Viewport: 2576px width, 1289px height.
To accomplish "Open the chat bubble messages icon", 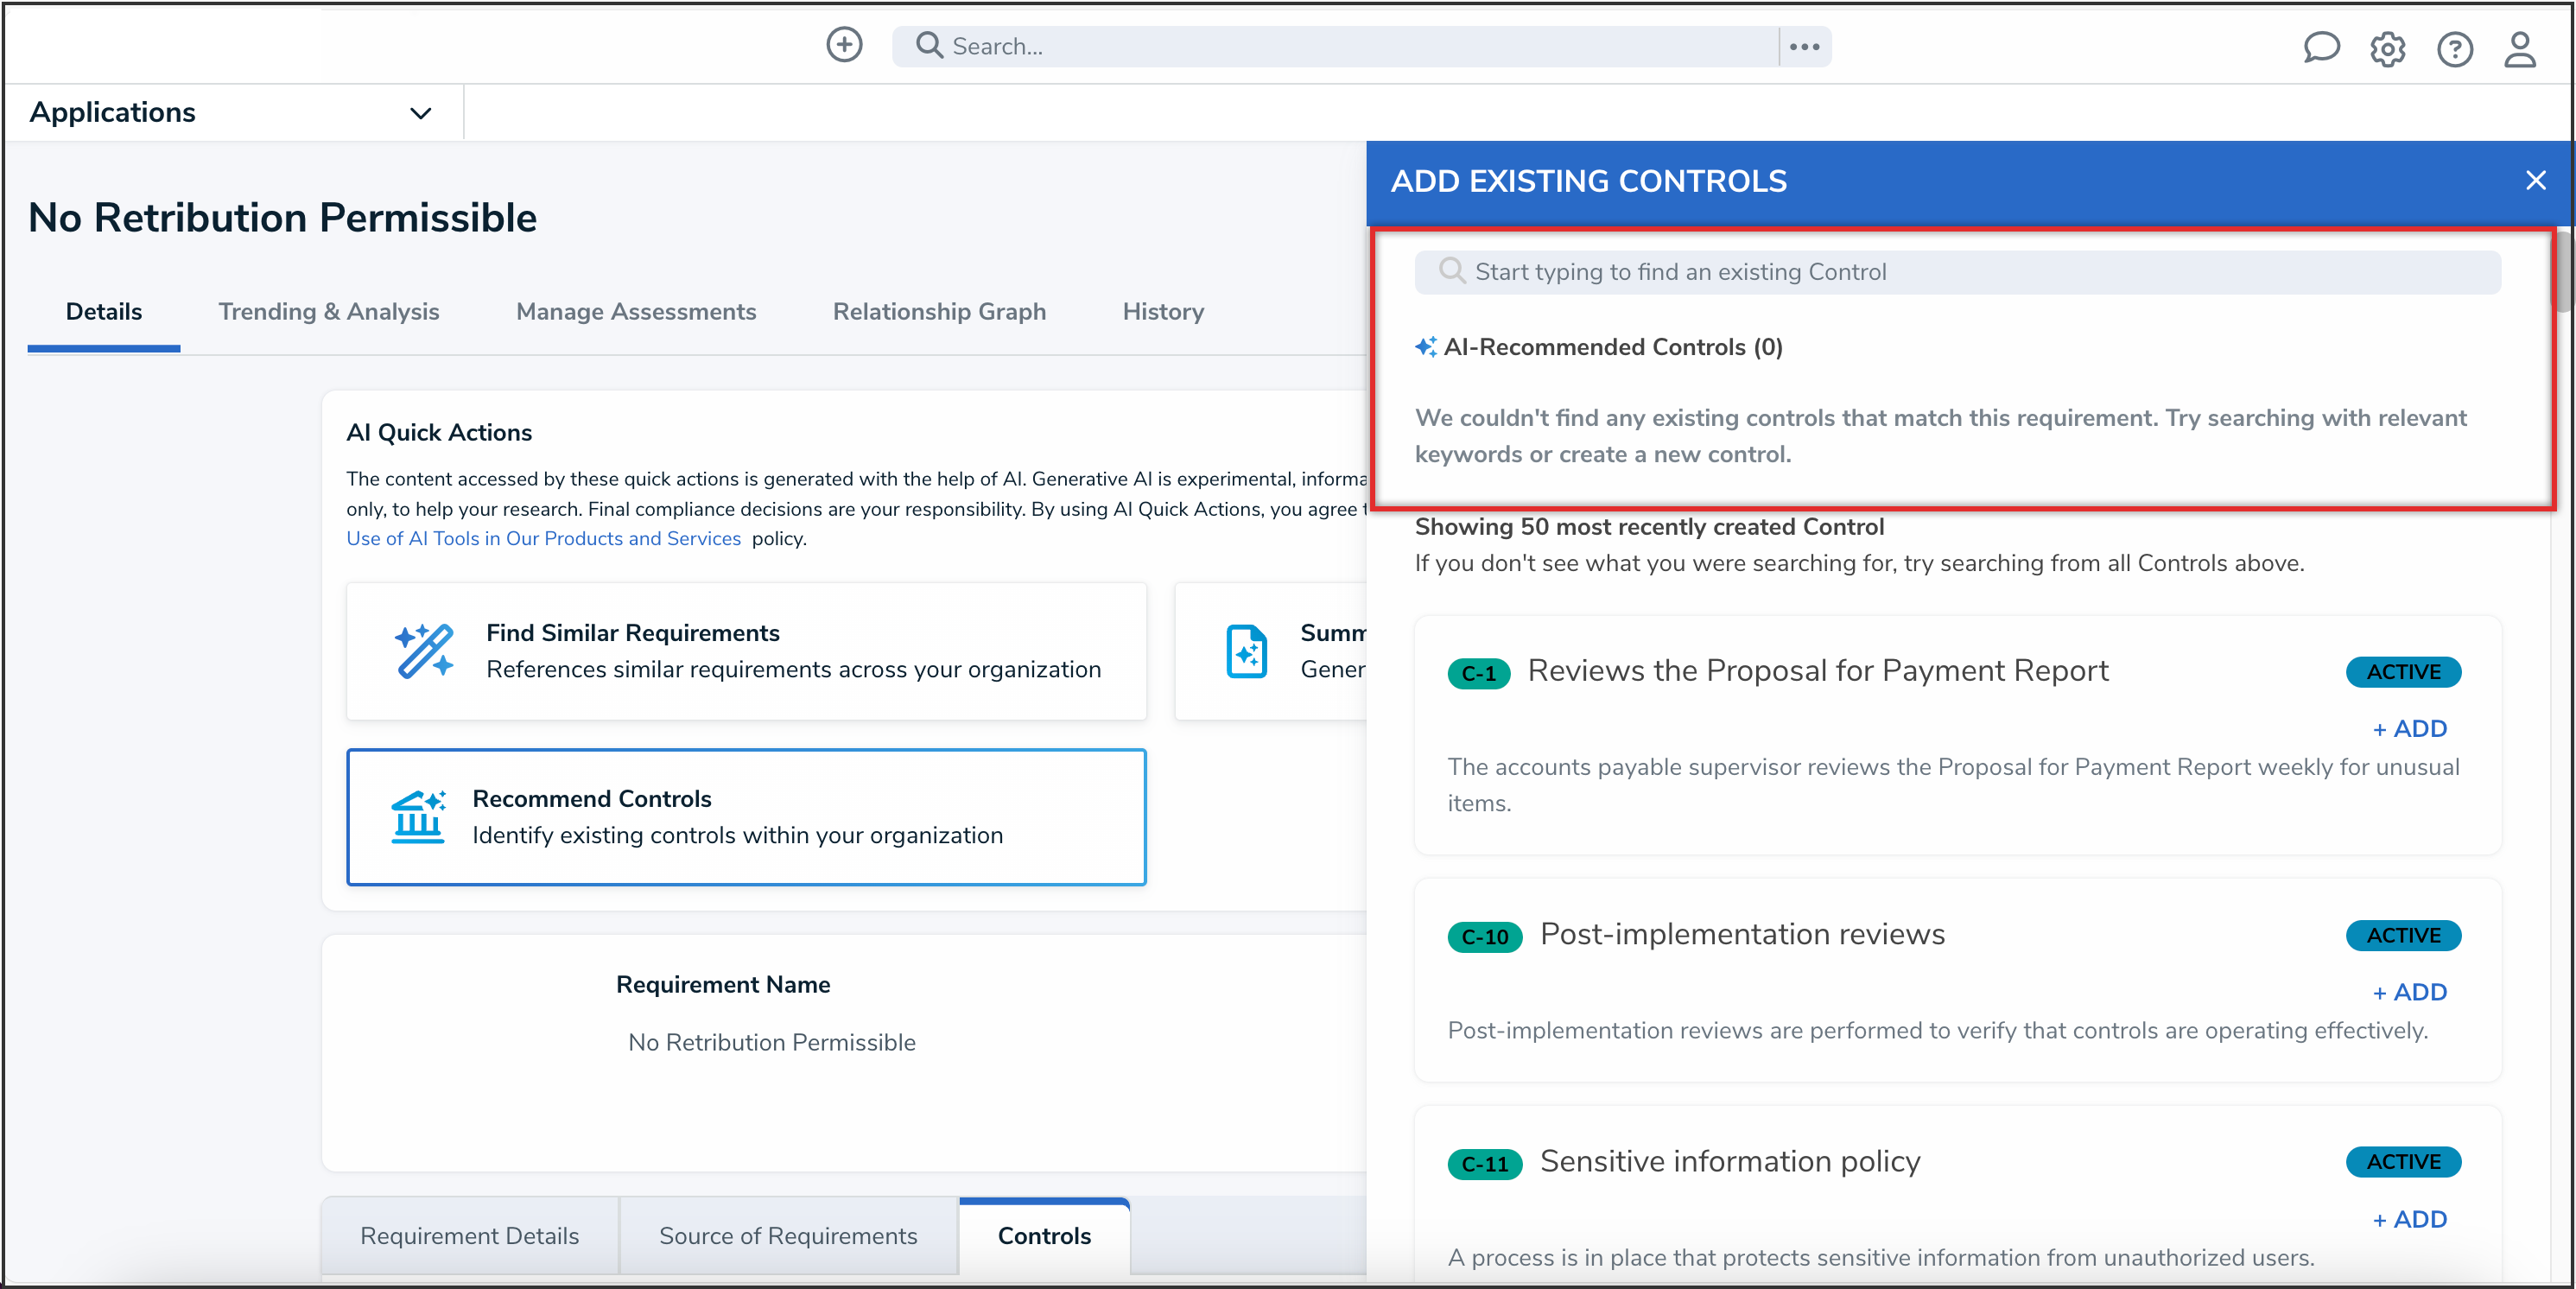I will click(2320, 47).
